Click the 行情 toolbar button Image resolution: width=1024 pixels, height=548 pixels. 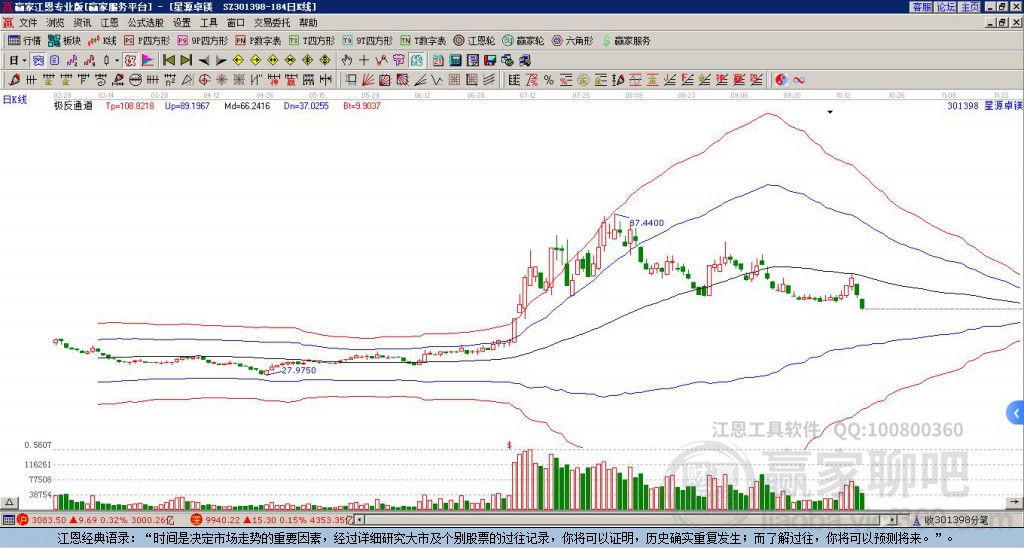24,40
